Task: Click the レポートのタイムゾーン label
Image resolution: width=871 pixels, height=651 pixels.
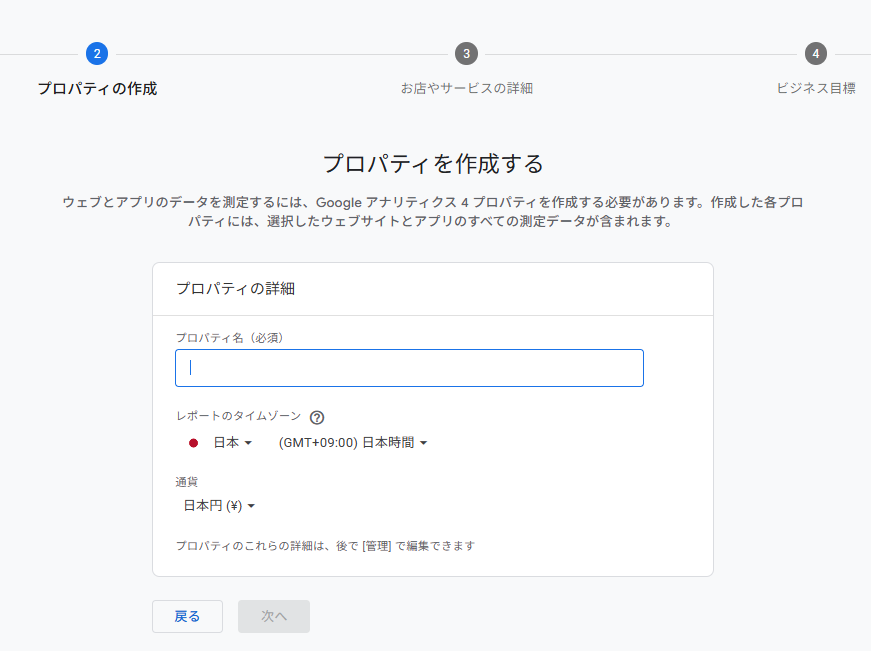Action: click(x=238, y=416)
